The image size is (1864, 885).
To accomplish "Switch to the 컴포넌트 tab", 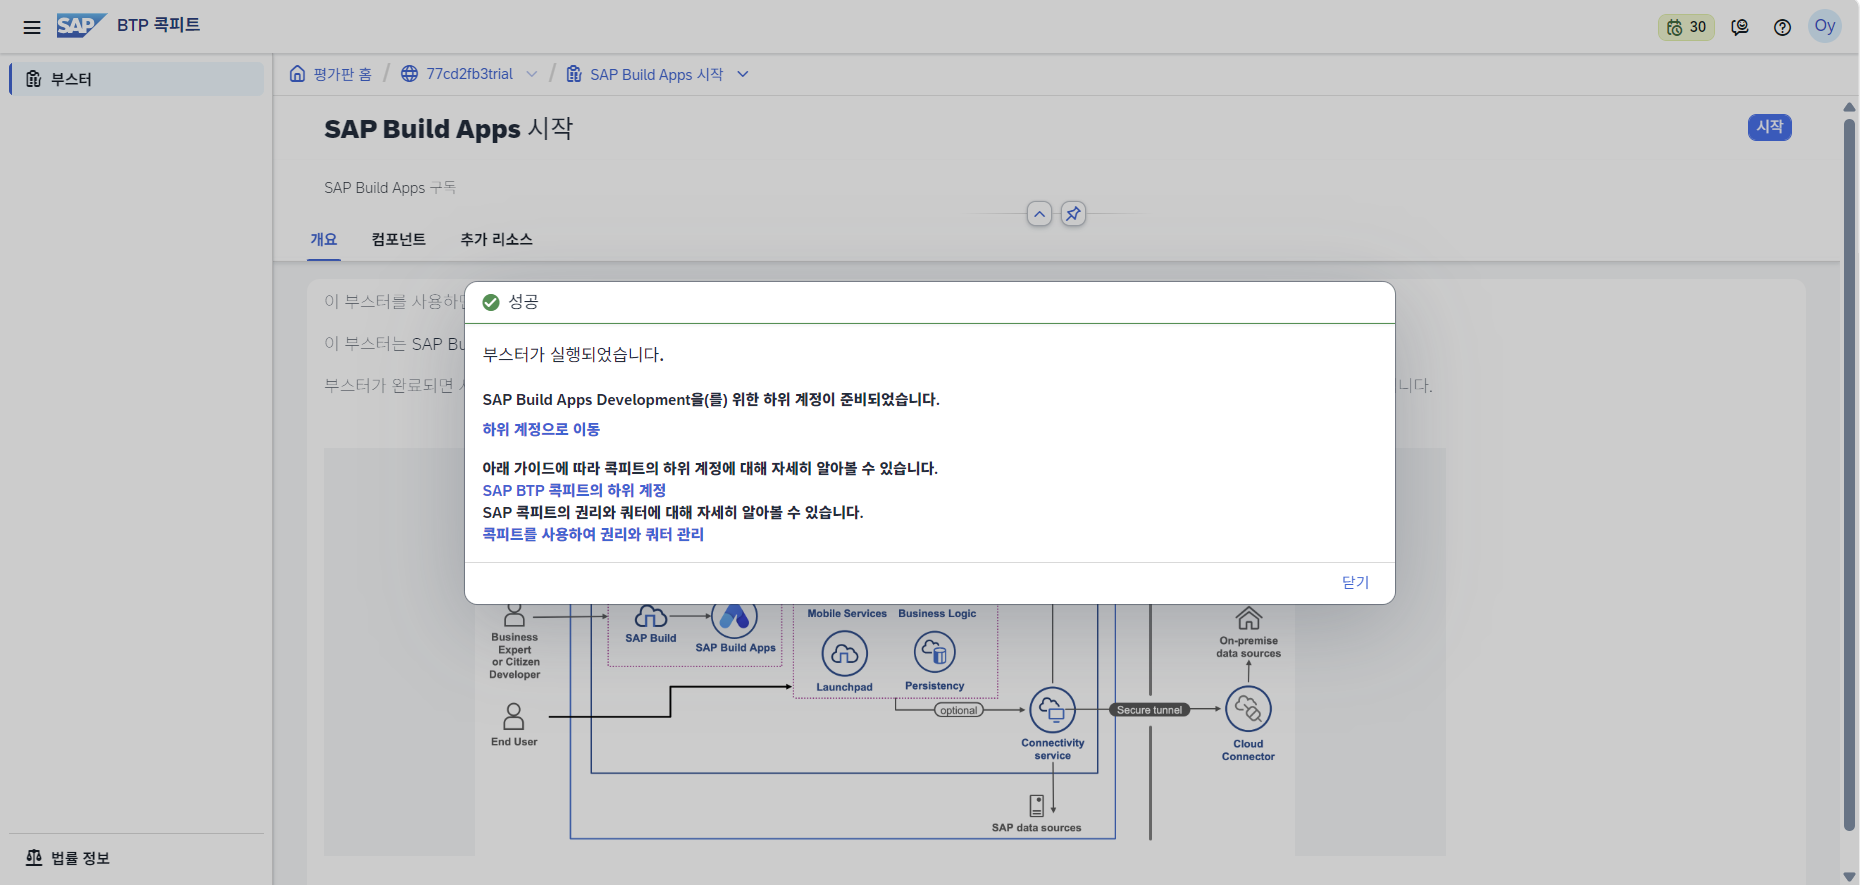I will coord(398,240).
